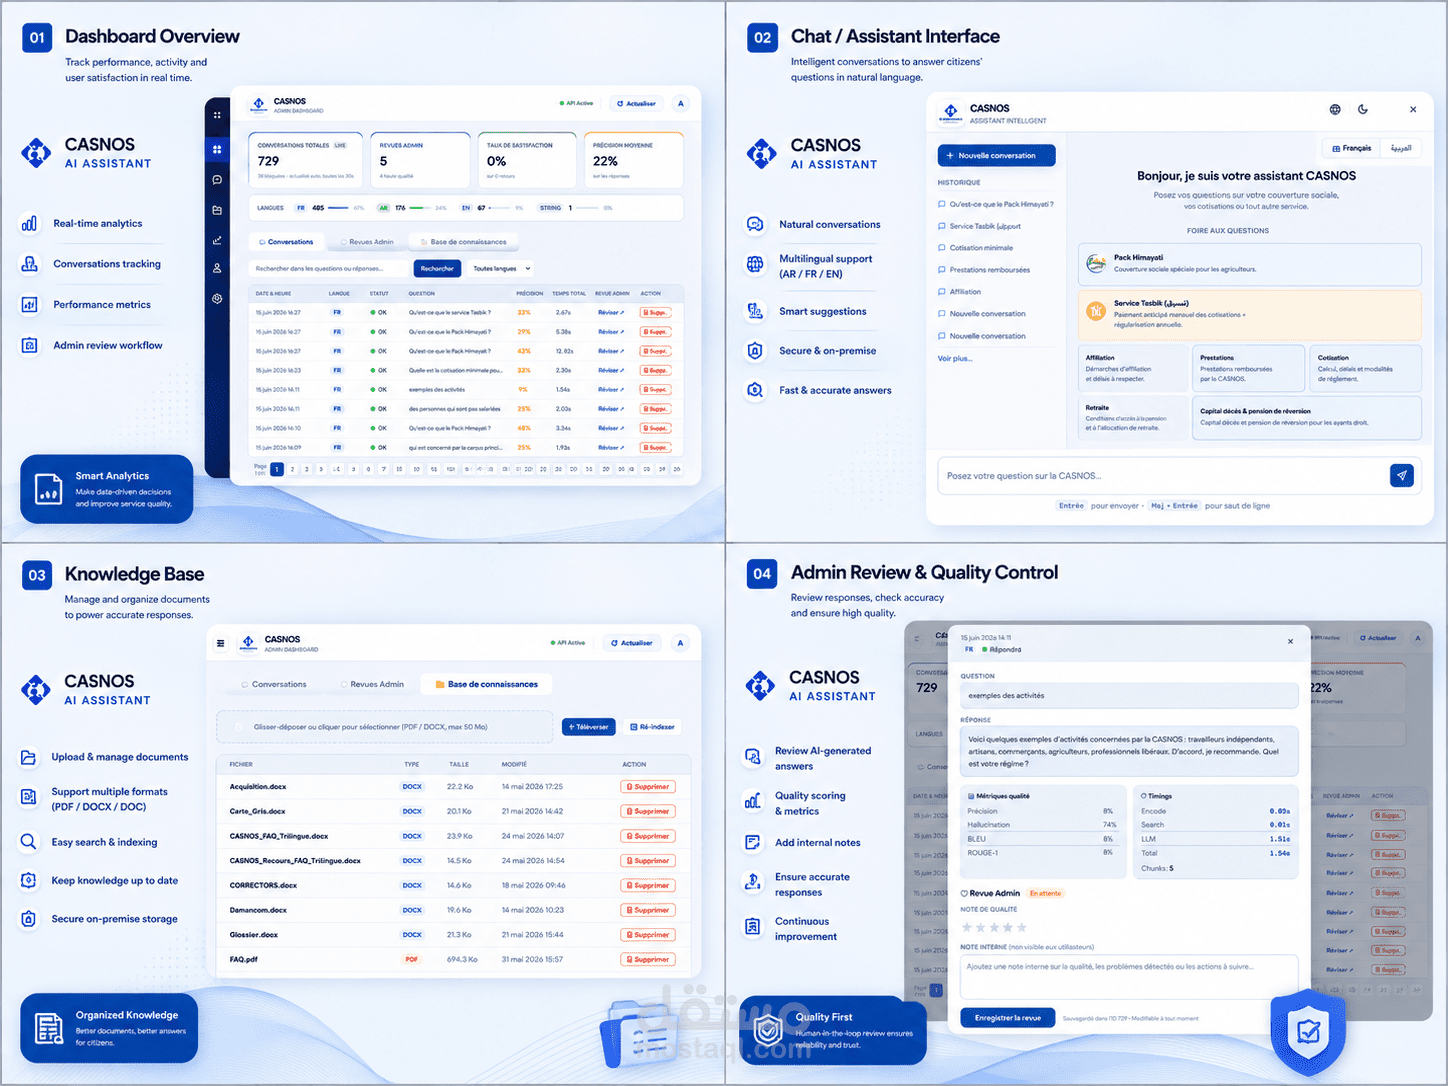This screenshot has width=1448, height=1086.
Task: Click Actualiser in the Knowledge Base header
Action: pos(632,643)
